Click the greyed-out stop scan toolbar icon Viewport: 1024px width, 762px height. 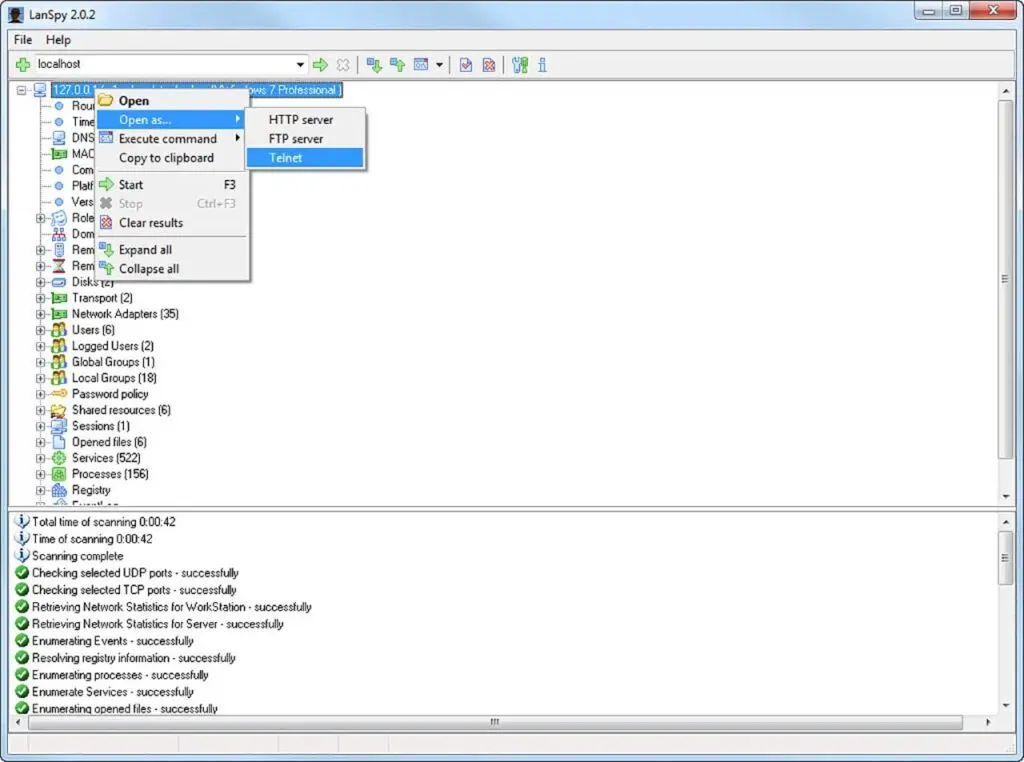point(342,65)
